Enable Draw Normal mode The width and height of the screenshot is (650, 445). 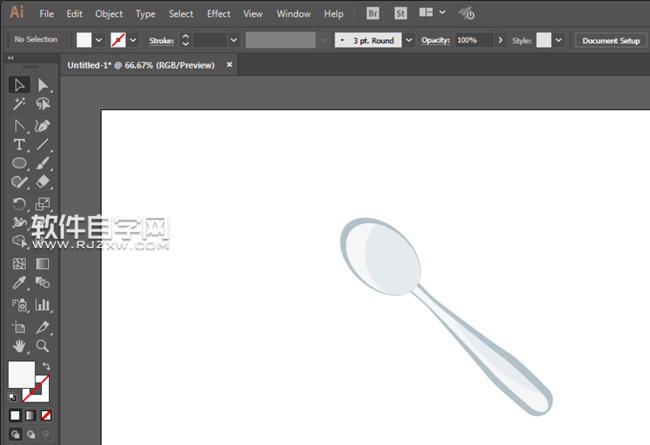(15, 434)
